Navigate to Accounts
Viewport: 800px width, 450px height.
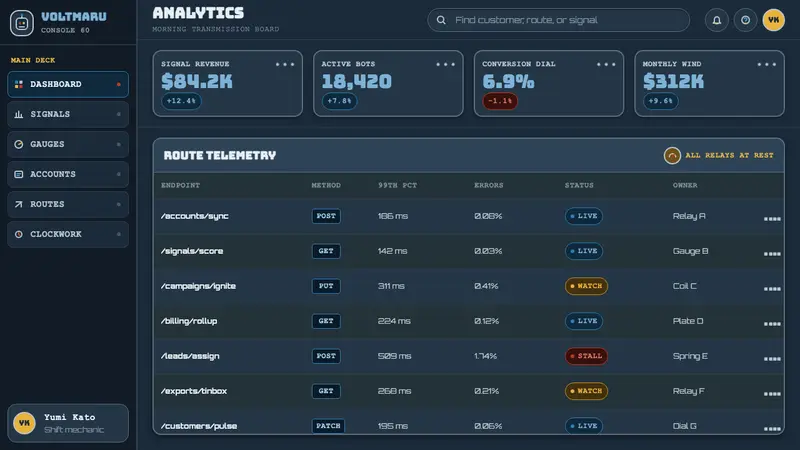click(68, 174)
